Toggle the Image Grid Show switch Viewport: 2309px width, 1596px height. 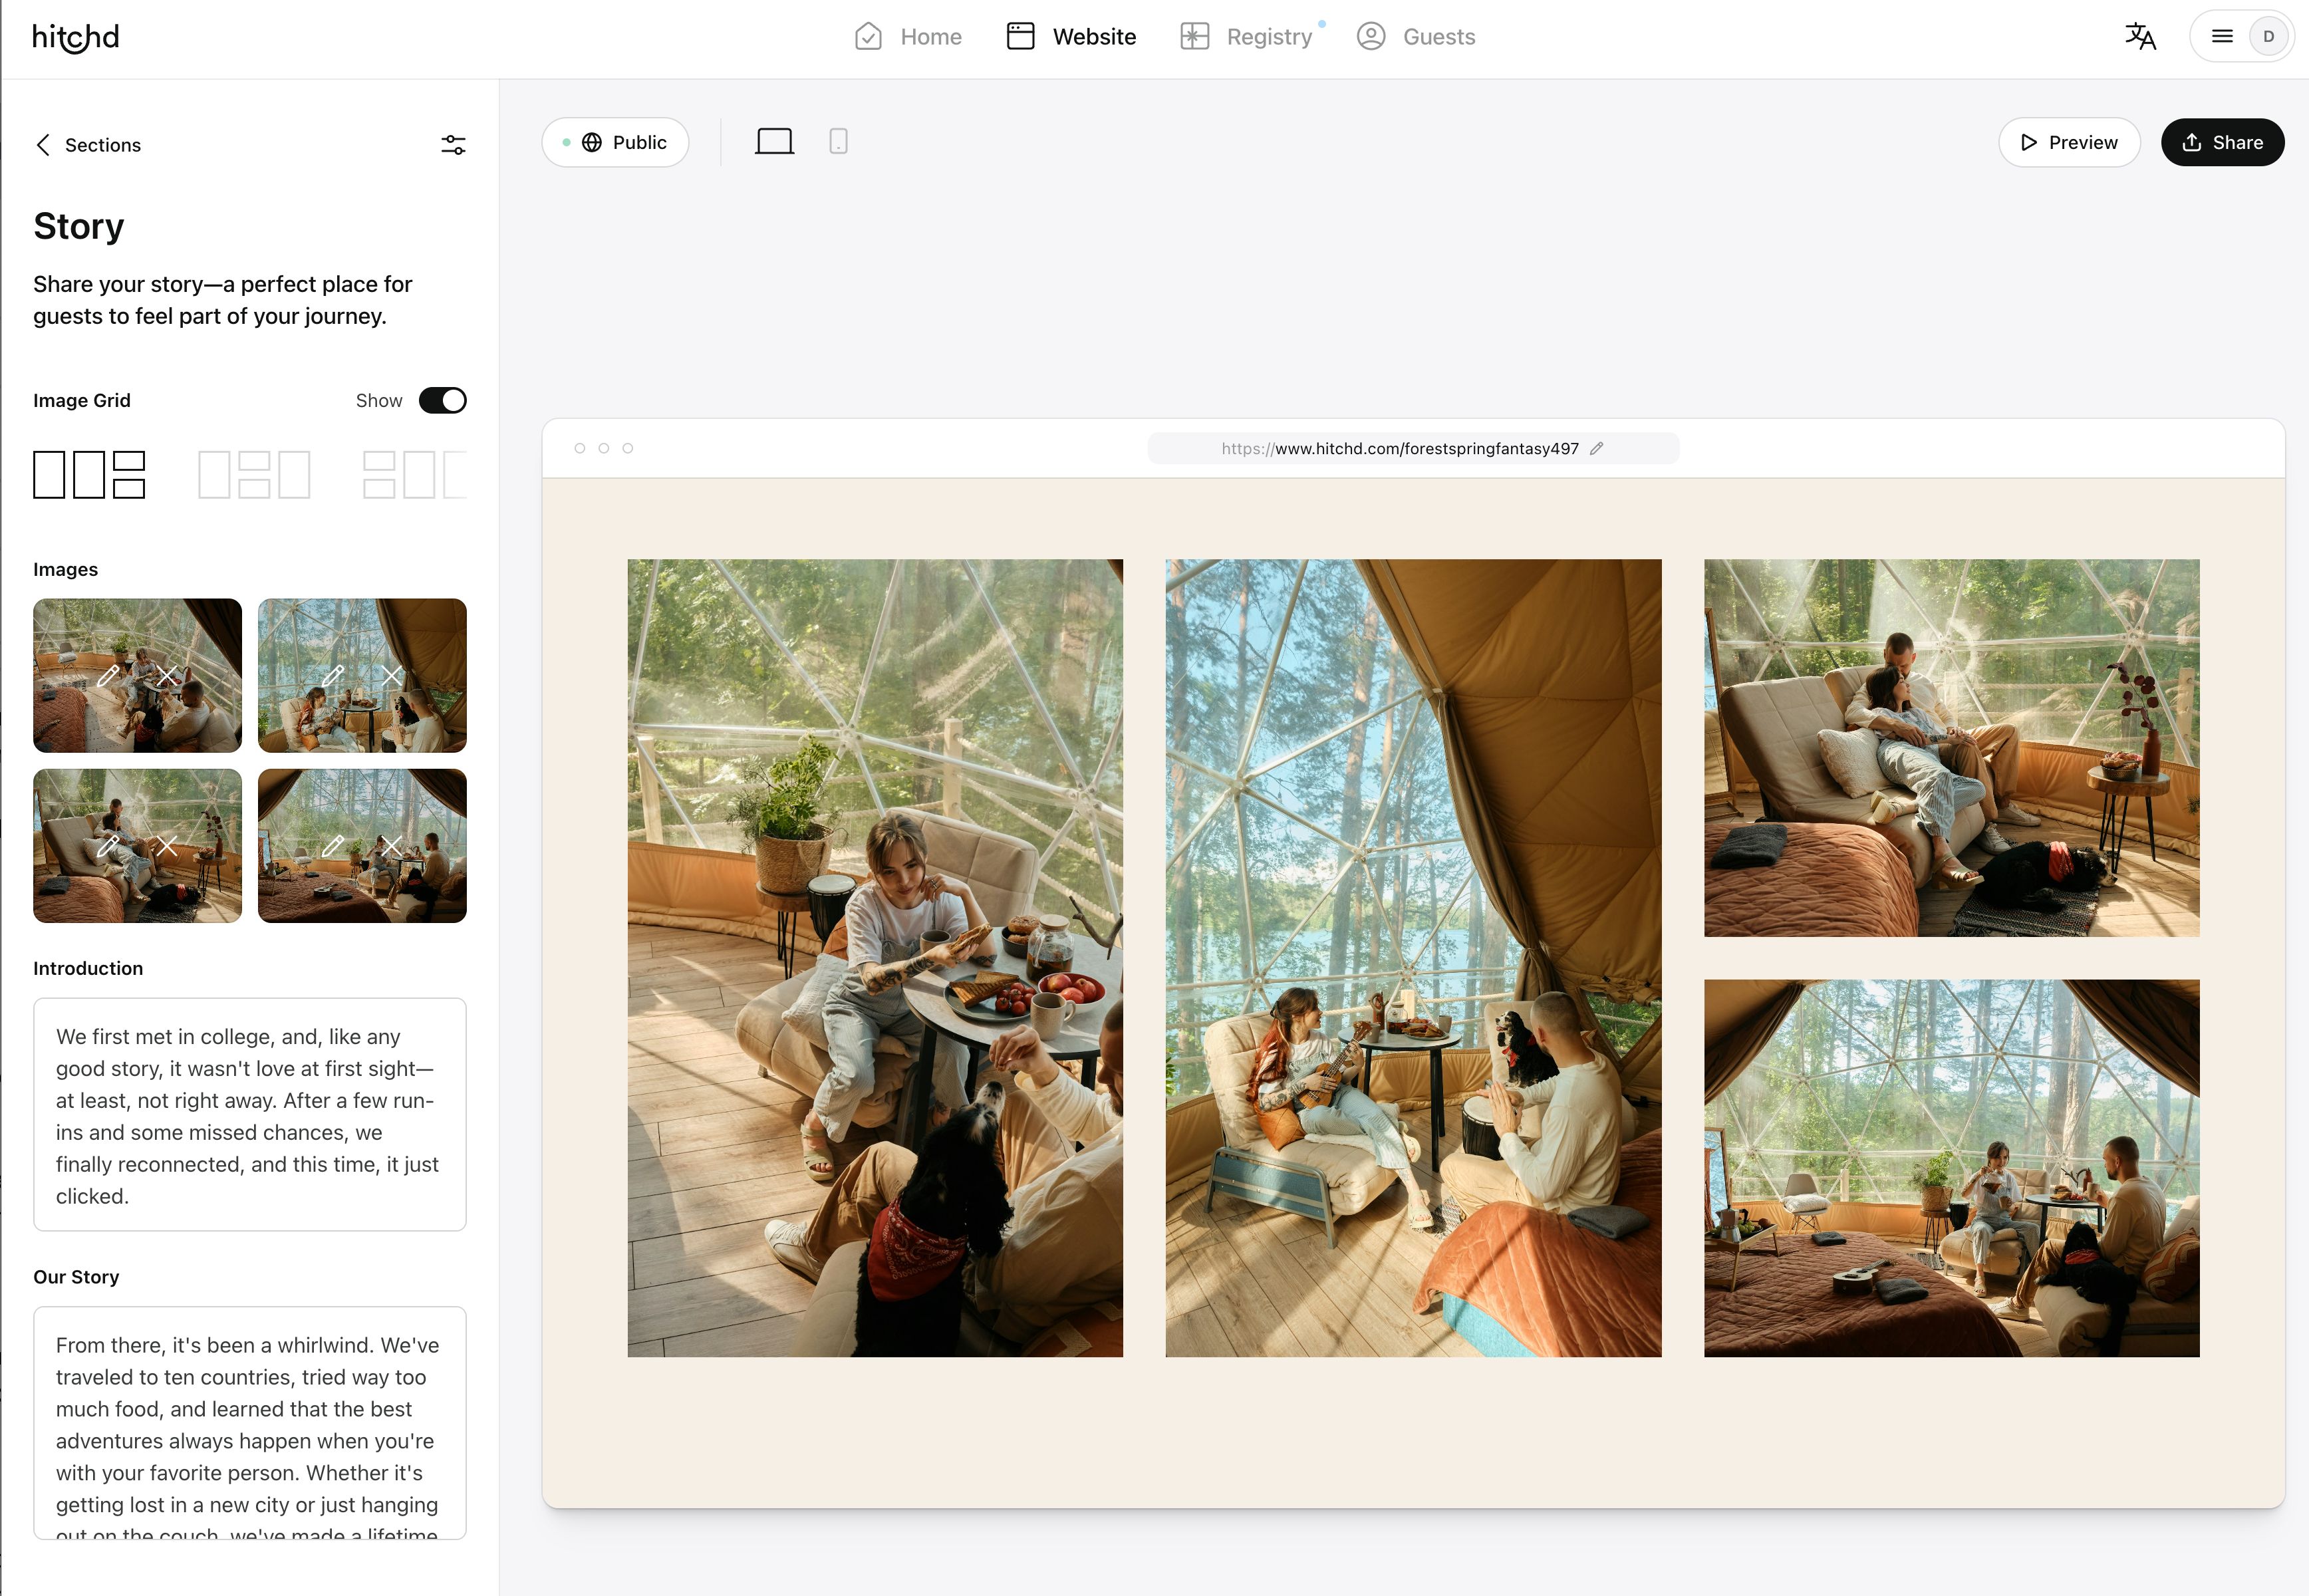click(442, 401)
